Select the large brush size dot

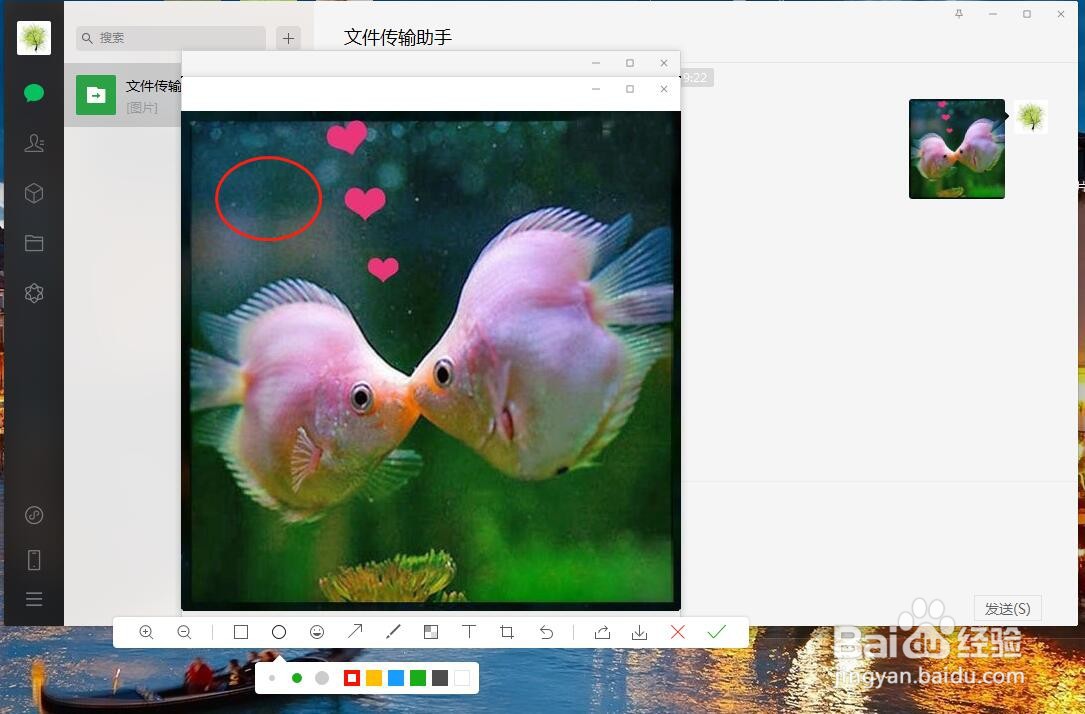click(x=322, y=677)
